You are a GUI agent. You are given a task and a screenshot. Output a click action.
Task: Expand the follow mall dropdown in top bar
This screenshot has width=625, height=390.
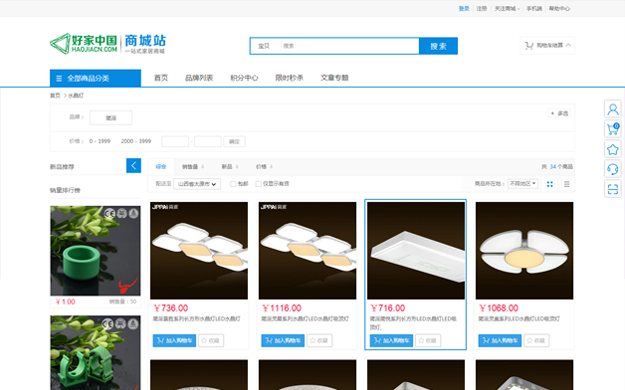(x=507, y=8)
